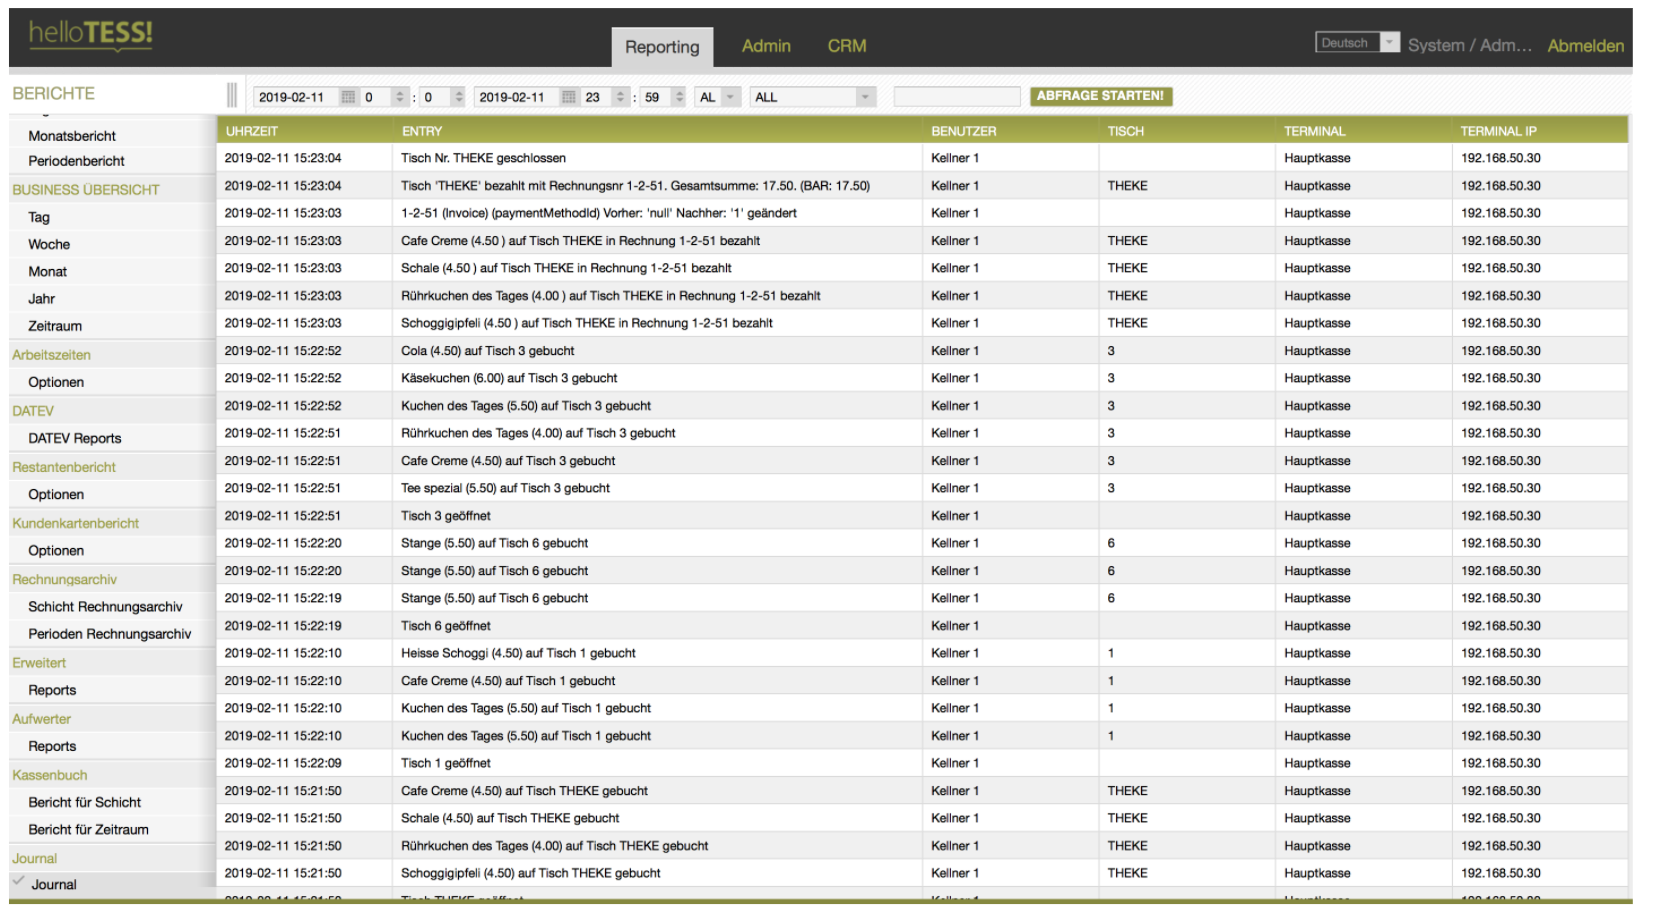Open the wide ALL filter dropdown
This screenshot has width=1663, height=918.
[x=813, y=97]
